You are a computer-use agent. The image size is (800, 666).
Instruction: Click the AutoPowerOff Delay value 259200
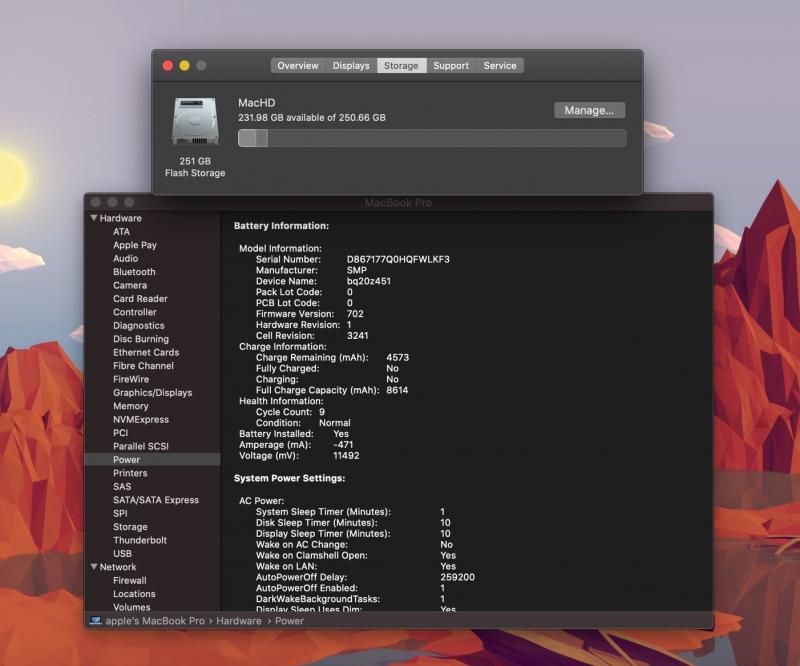point(458,577)
